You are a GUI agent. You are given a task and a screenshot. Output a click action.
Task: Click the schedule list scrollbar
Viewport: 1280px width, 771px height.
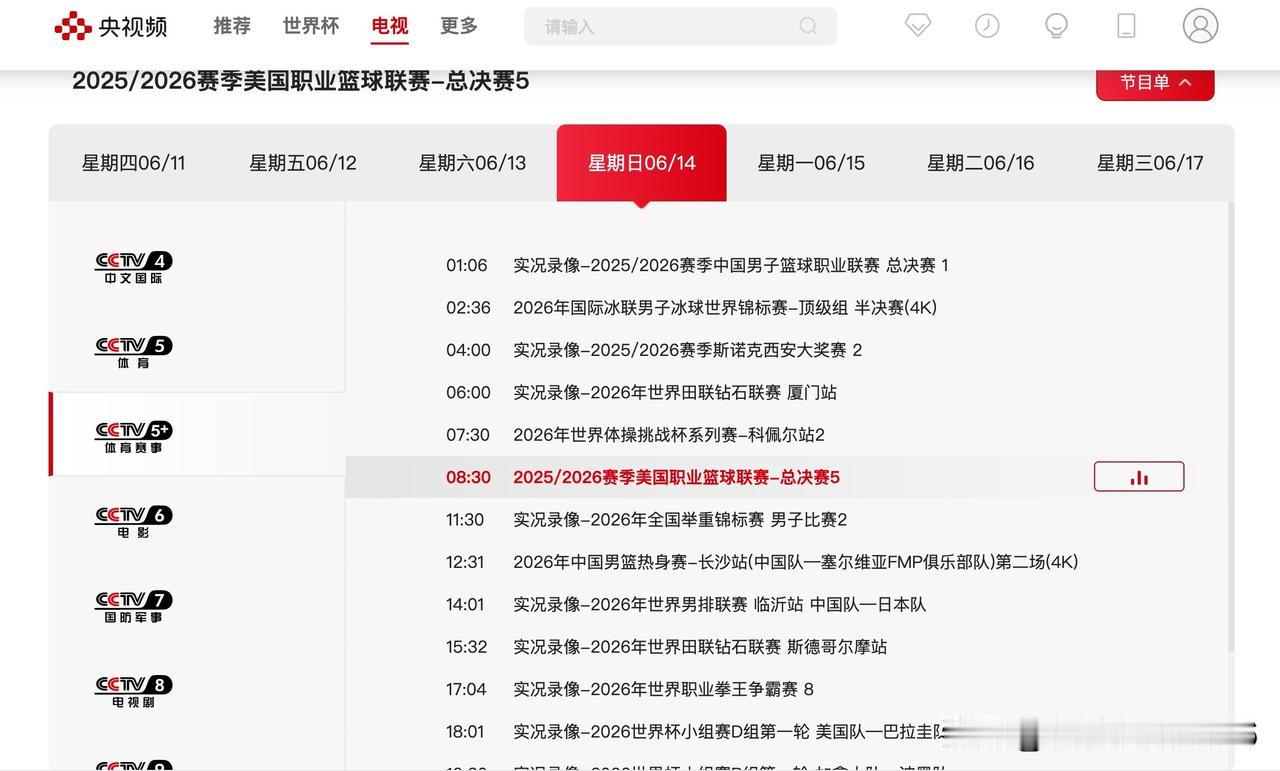click(x=1230, y=428)
